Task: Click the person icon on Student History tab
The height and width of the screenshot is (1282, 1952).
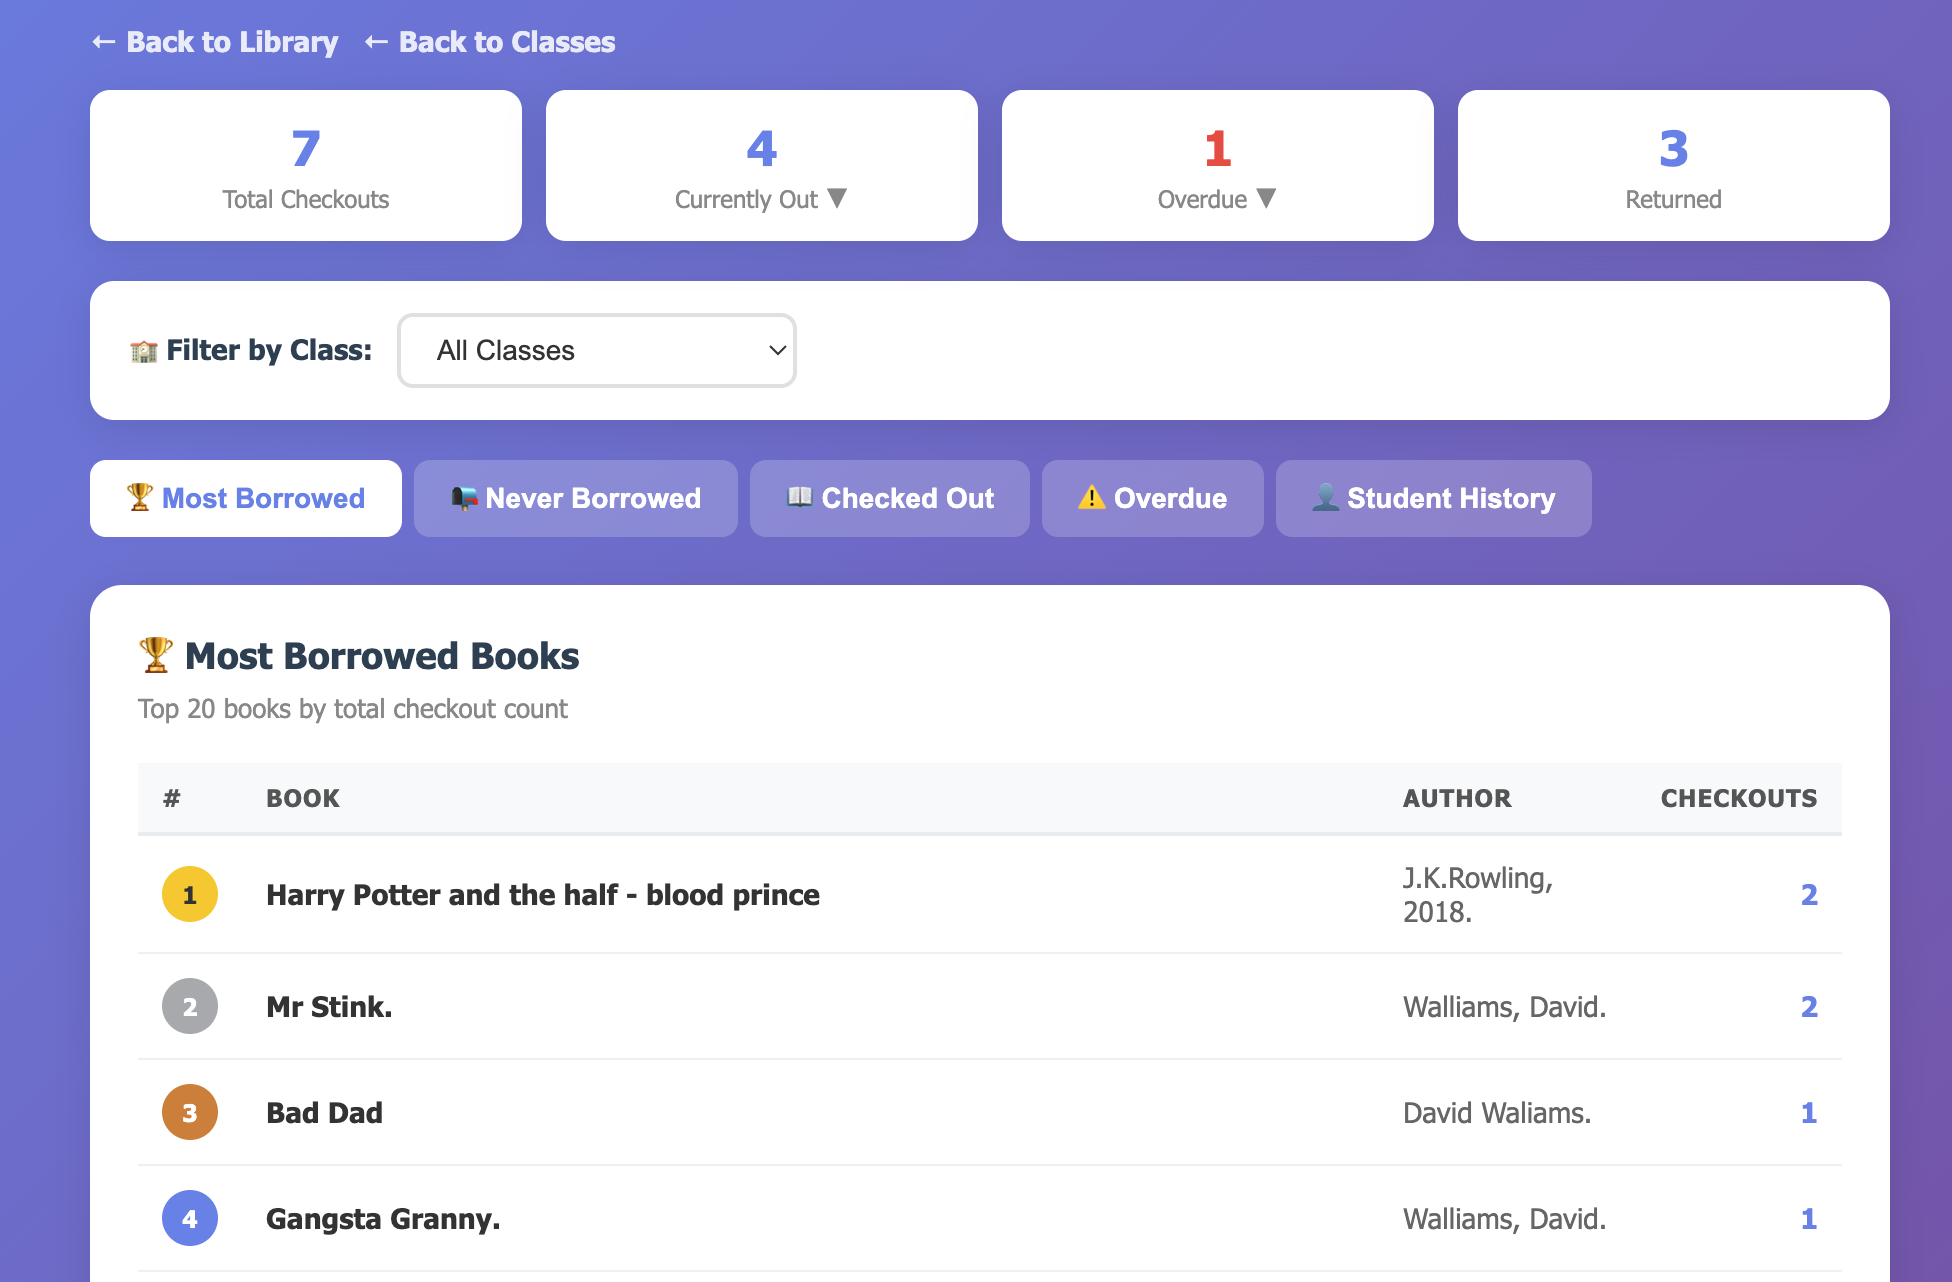Action: (x=1327, y=497)
